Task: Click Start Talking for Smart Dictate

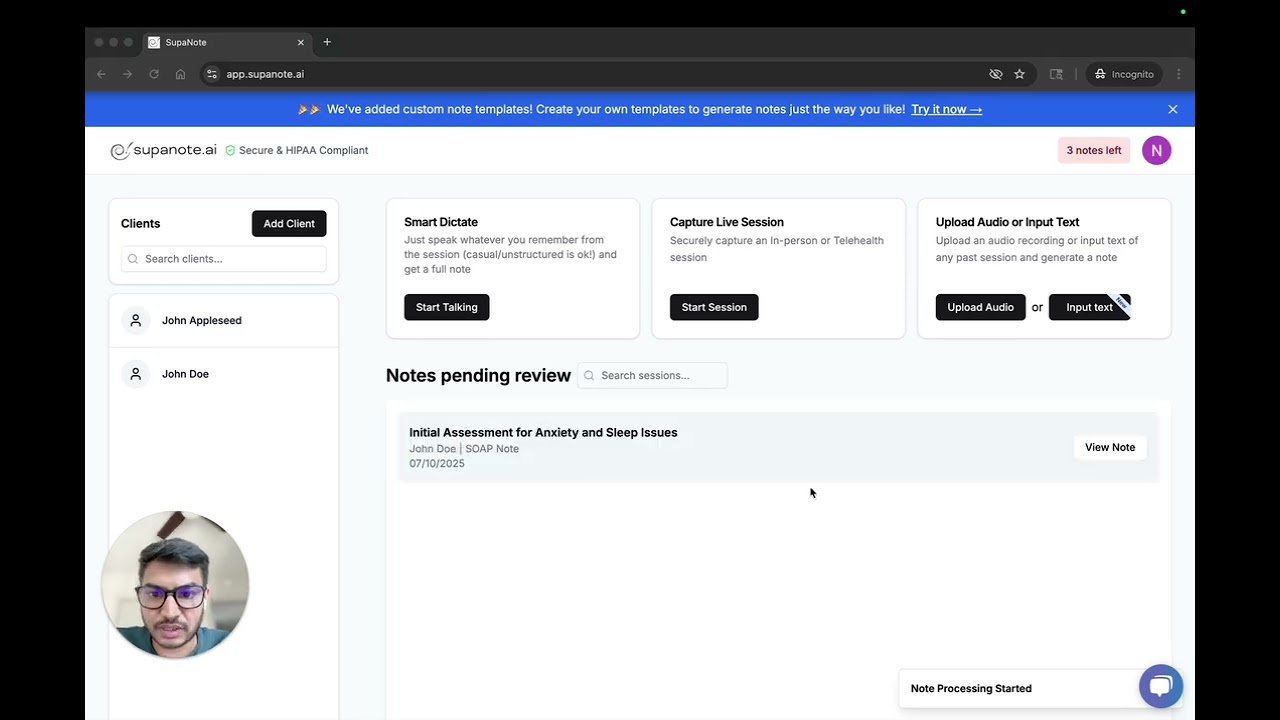Action: pyautogui.click(x=446, y=307)
